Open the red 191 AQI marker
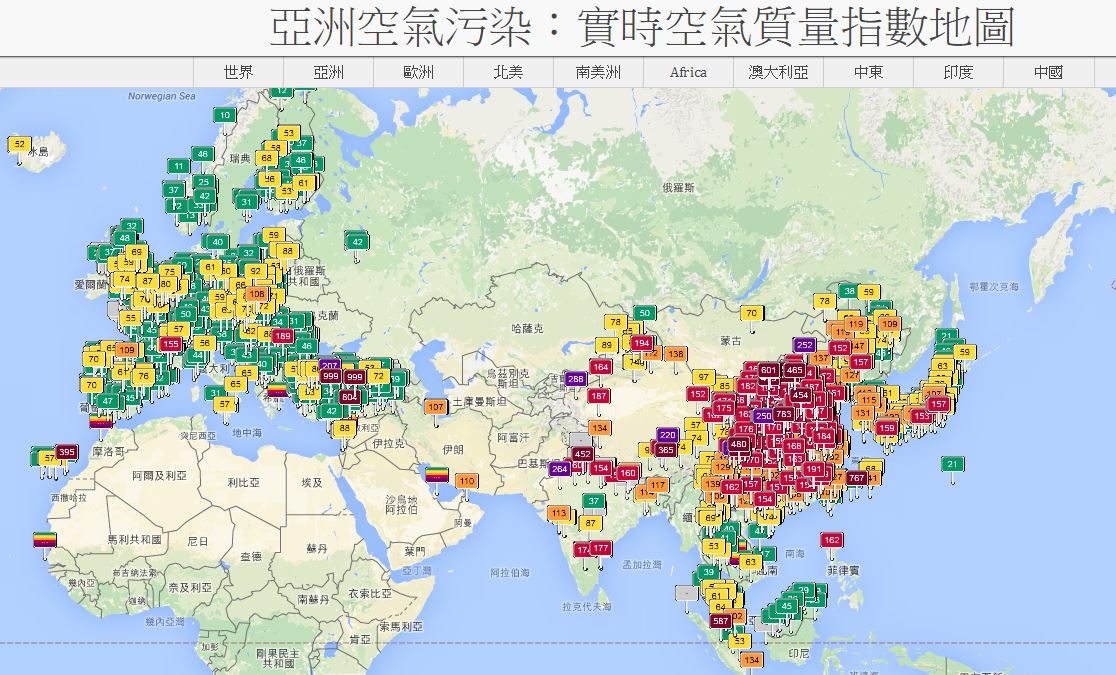 [814, 470]
